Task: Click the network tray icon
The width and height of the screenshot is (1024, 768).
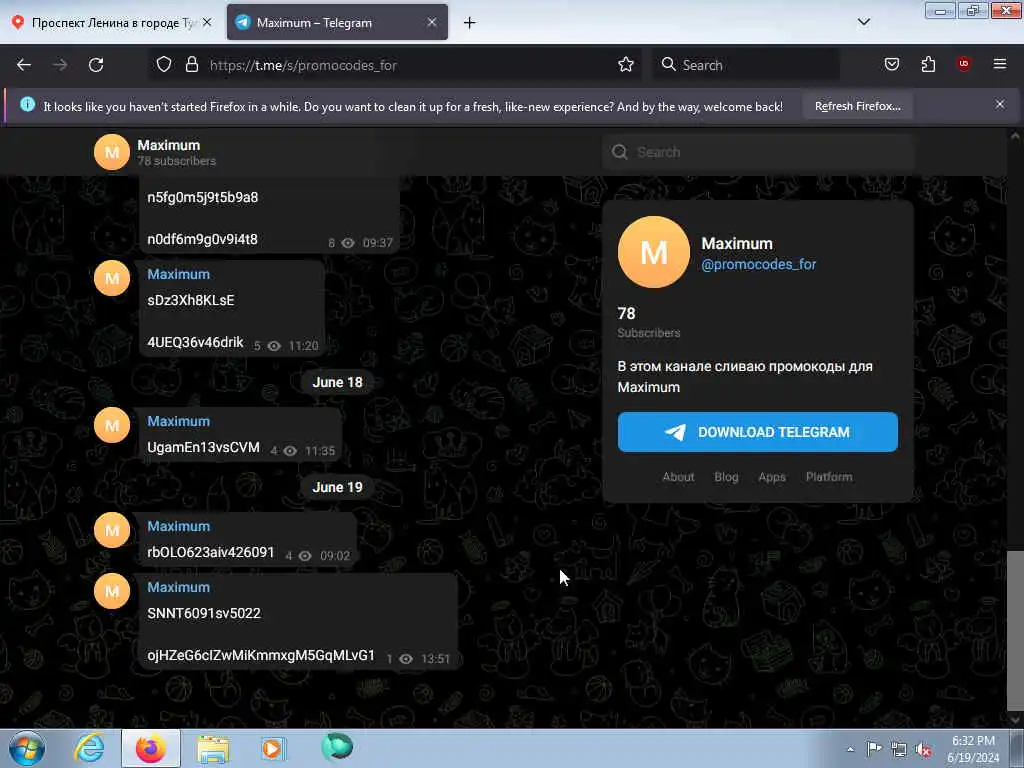Action: [899, 750]
